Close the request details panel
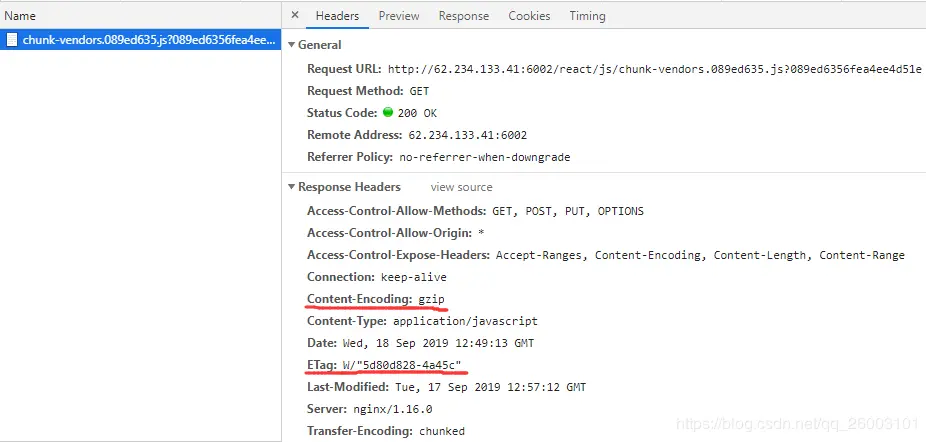The height and width of the screenshot is (442, 926). [295, 16]
